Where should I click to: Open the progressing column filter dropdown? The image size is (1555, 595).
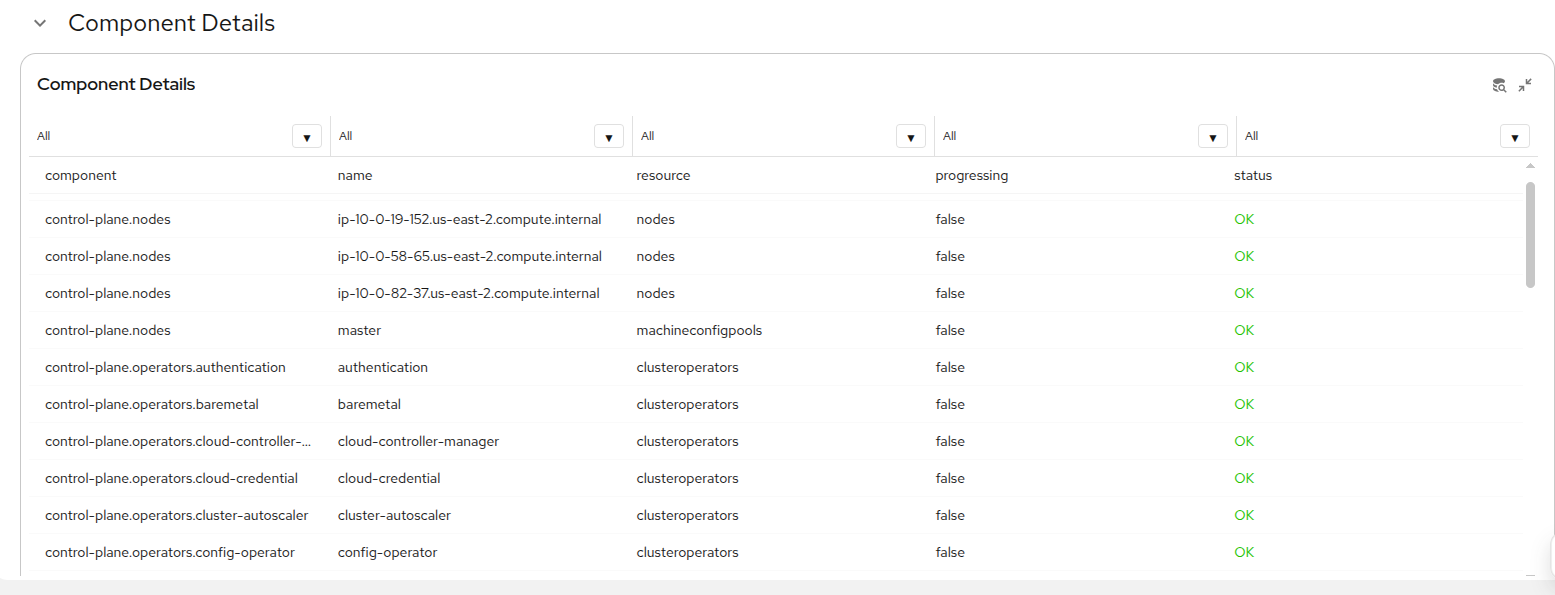(1212, 137)
